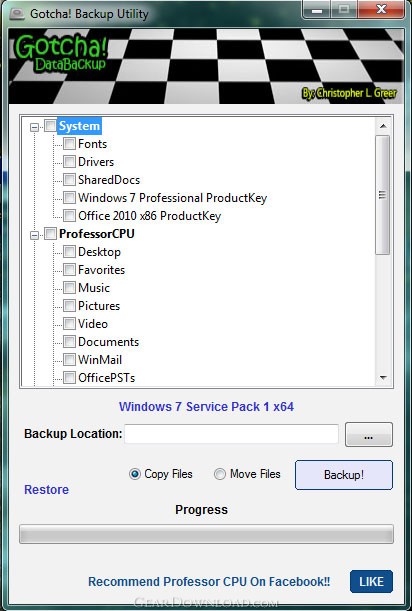The width and height of the screenshot is (412, 611).
Task: Collapse the System tree node
Action: tap(35, 127)
